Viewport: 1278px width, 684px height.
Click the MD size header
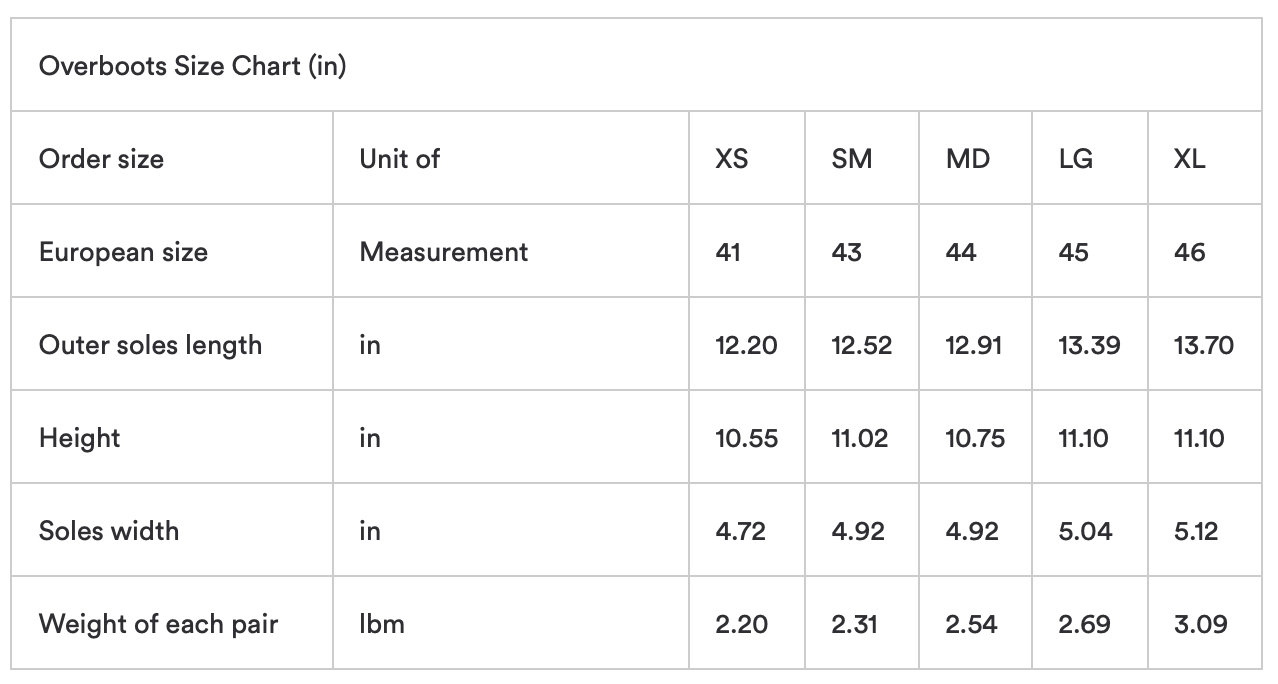click(967, 159)
